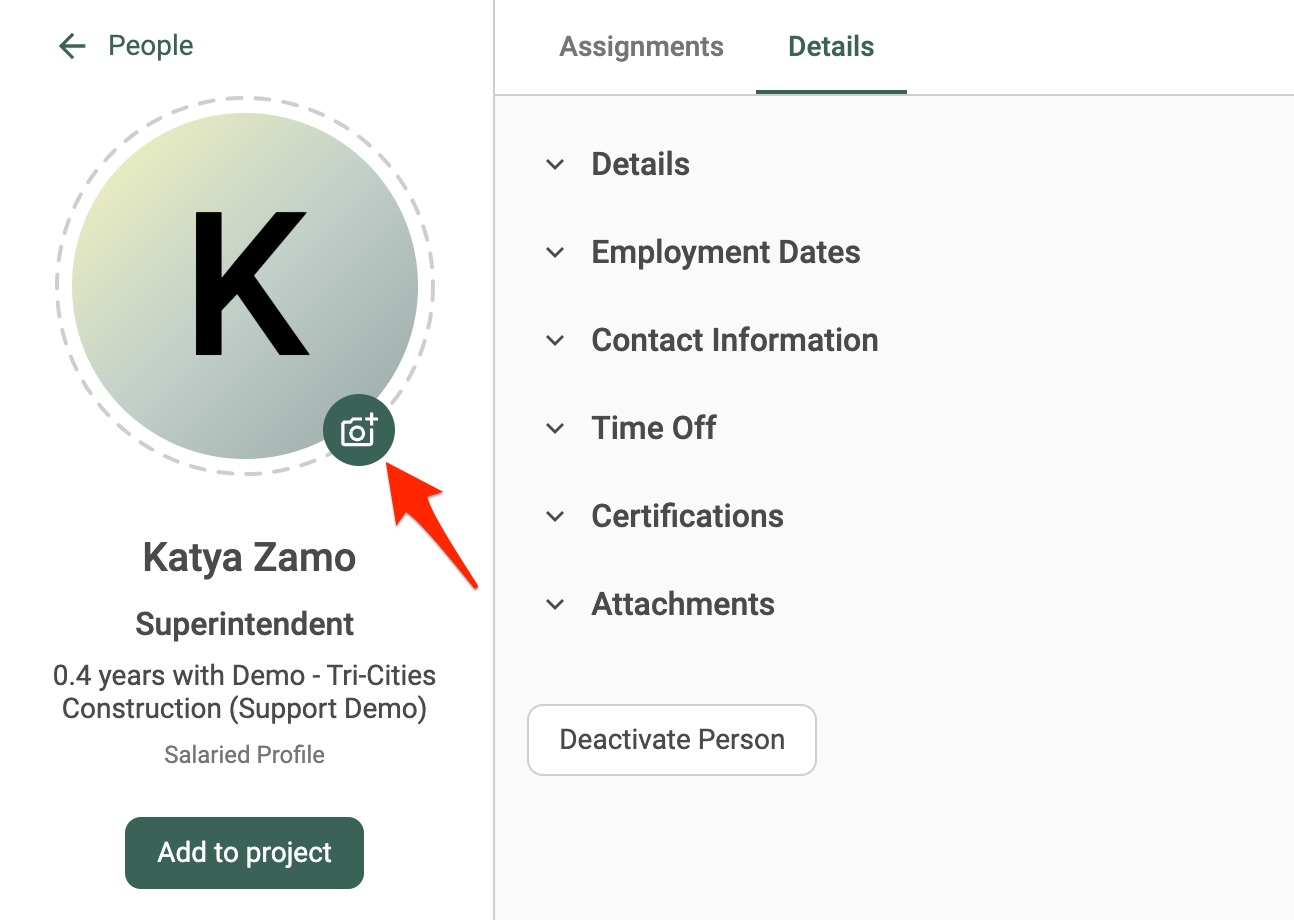
Task: Click the camera add-photo icon
Action: 359,431
